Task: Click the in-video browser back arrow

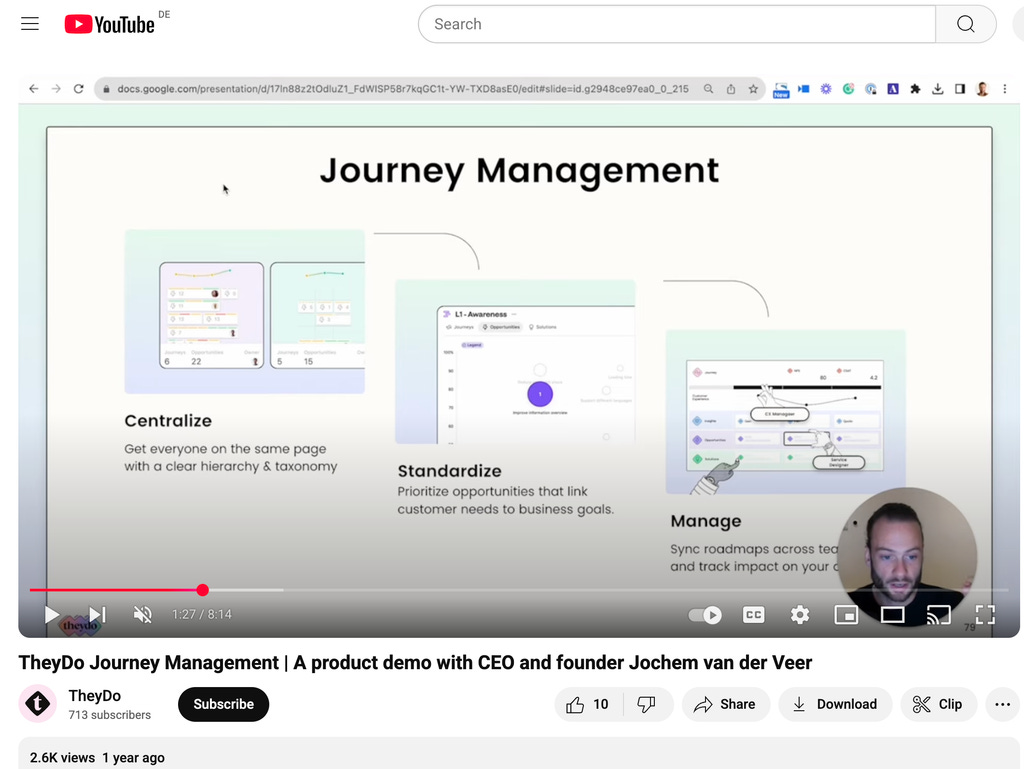Action: pyautogui.click(x=34, y=89)
